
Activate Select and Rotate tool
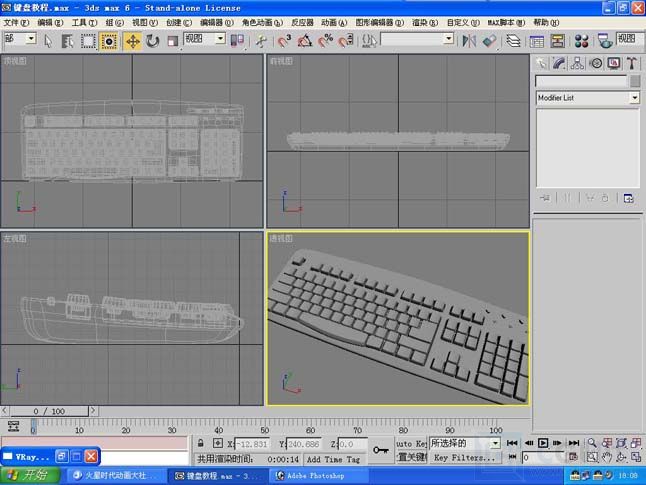(152, 41)
